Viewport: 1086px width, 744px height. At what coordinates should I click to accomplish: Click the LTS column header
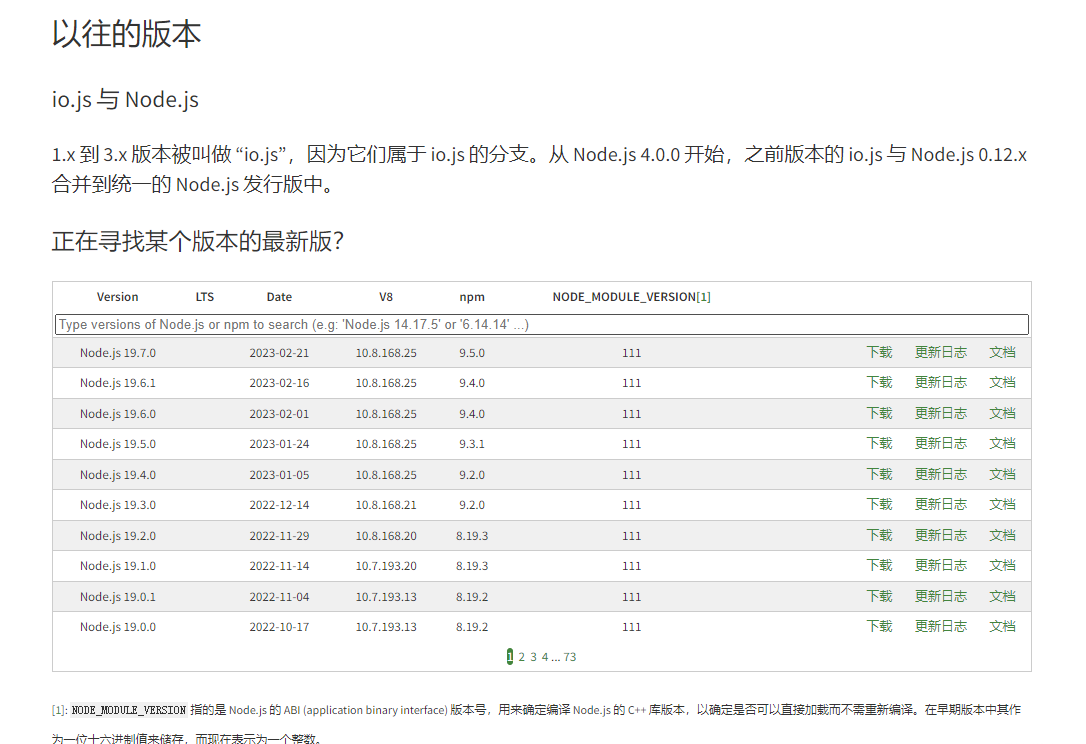pos(204,296)
